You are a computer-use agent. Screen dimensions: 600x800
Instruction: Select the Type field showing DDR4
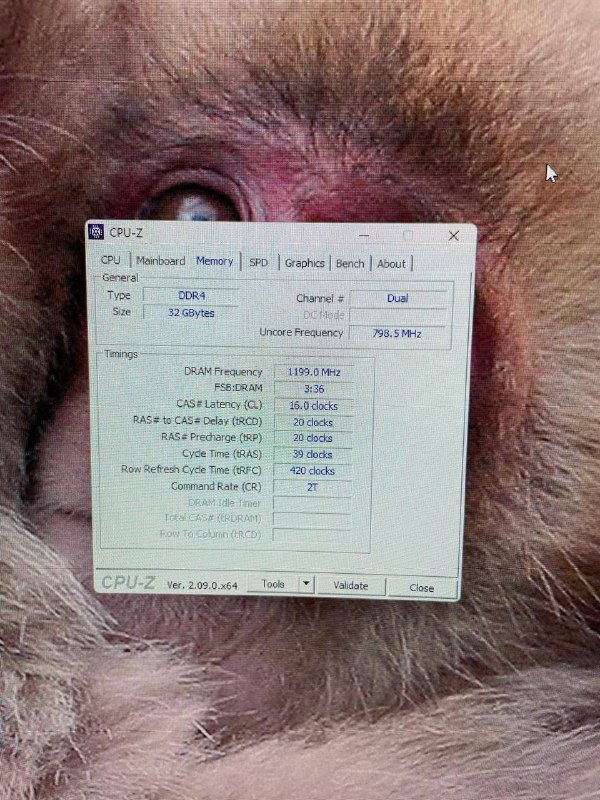coord(190,295)
